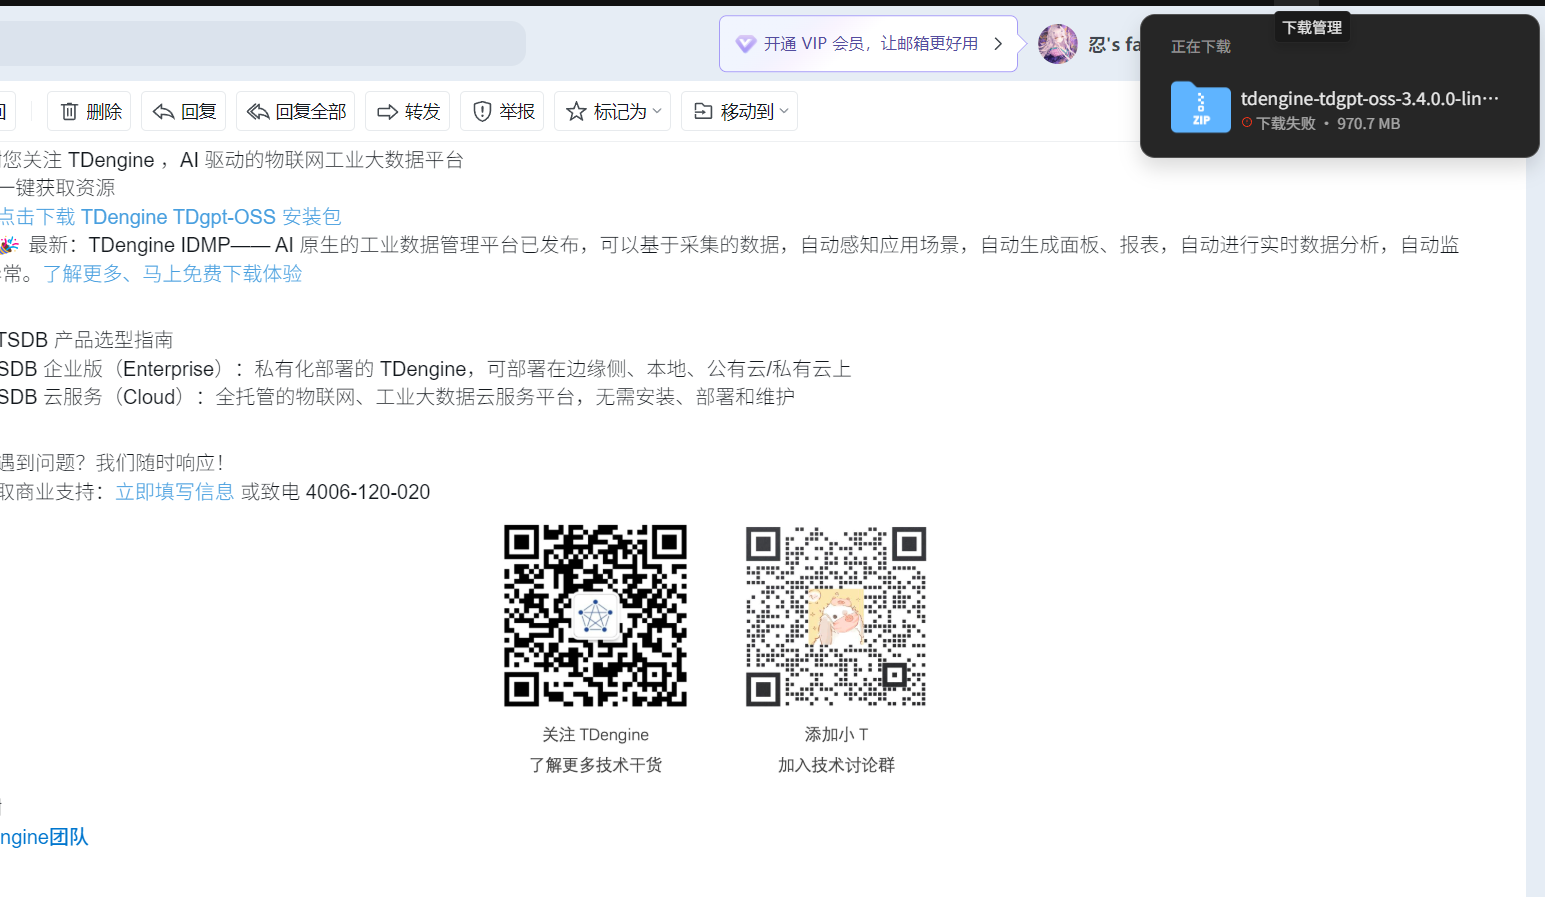Image resolution: width=1545 pixels, height=897 pixels.
Task: Open the TDengine TDgpt-OSS download link
Action: [x=170, y=217]
